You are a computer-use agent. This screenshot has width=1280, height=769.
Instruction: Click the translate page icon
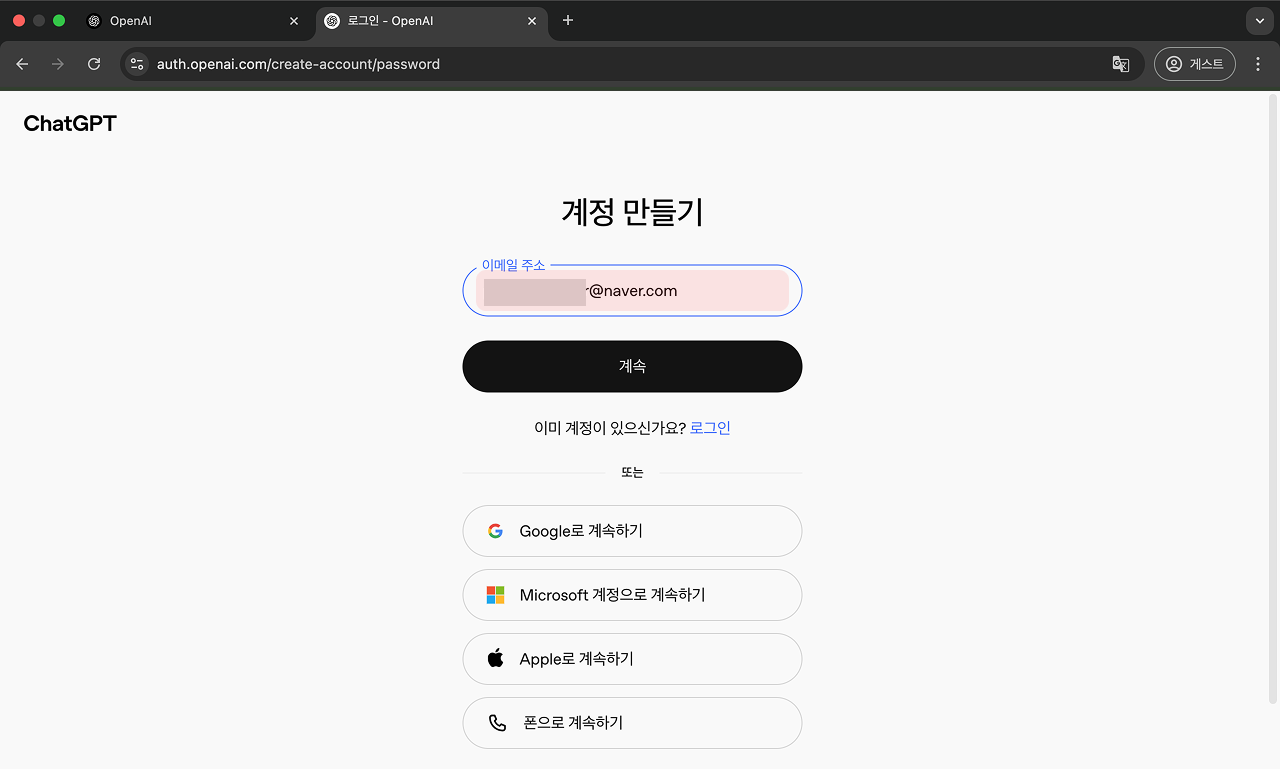(1121, 64)
